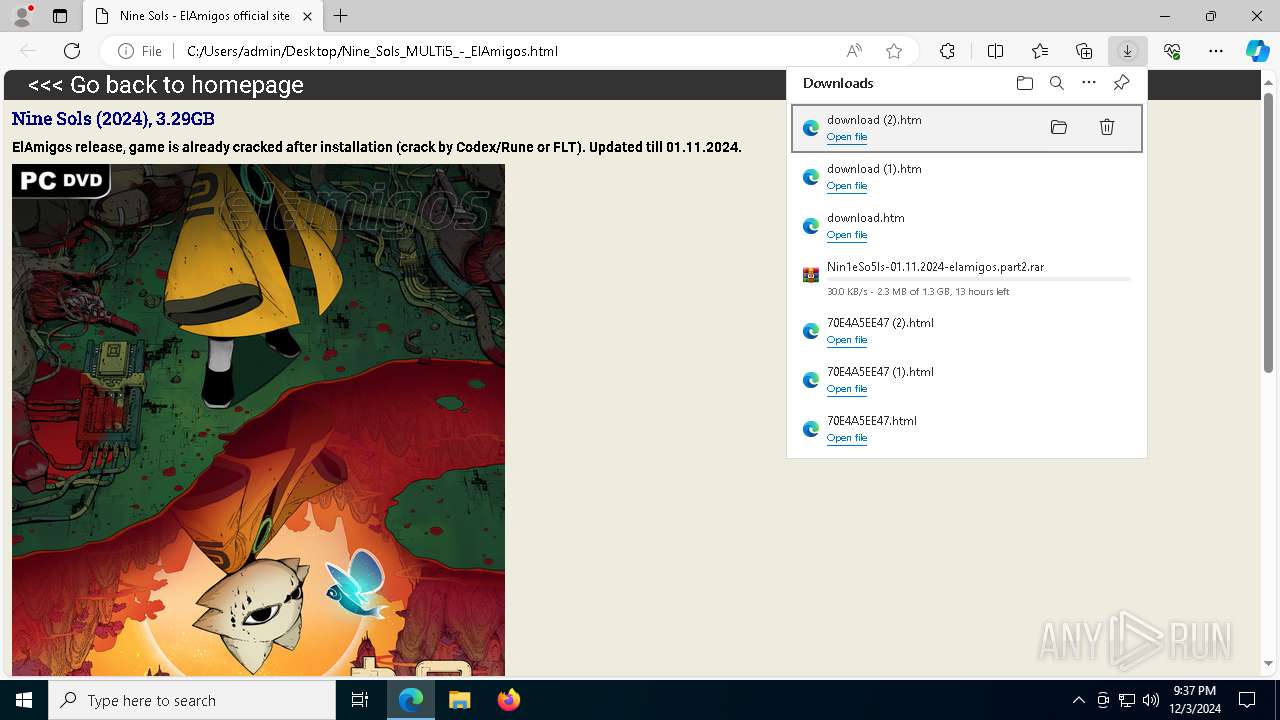Viewport: 1280px width, 720px height.
Task: Go back to previous page arrow
Action: (x=28, y=51)
